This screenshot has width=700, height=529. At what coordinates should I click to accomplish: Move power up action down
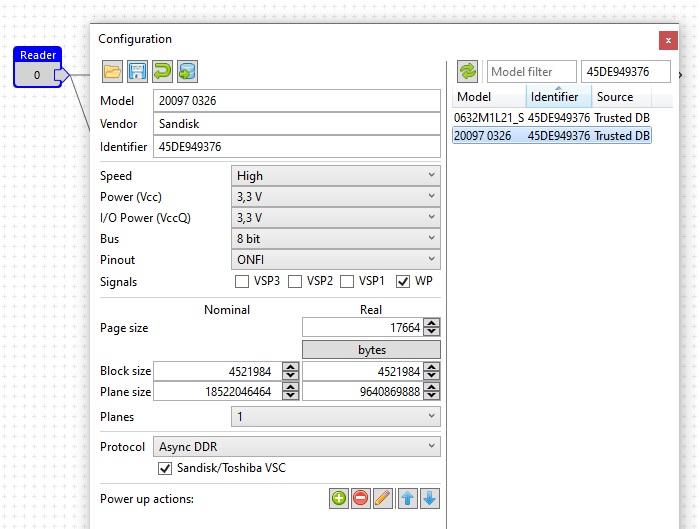tap(429, 498)
